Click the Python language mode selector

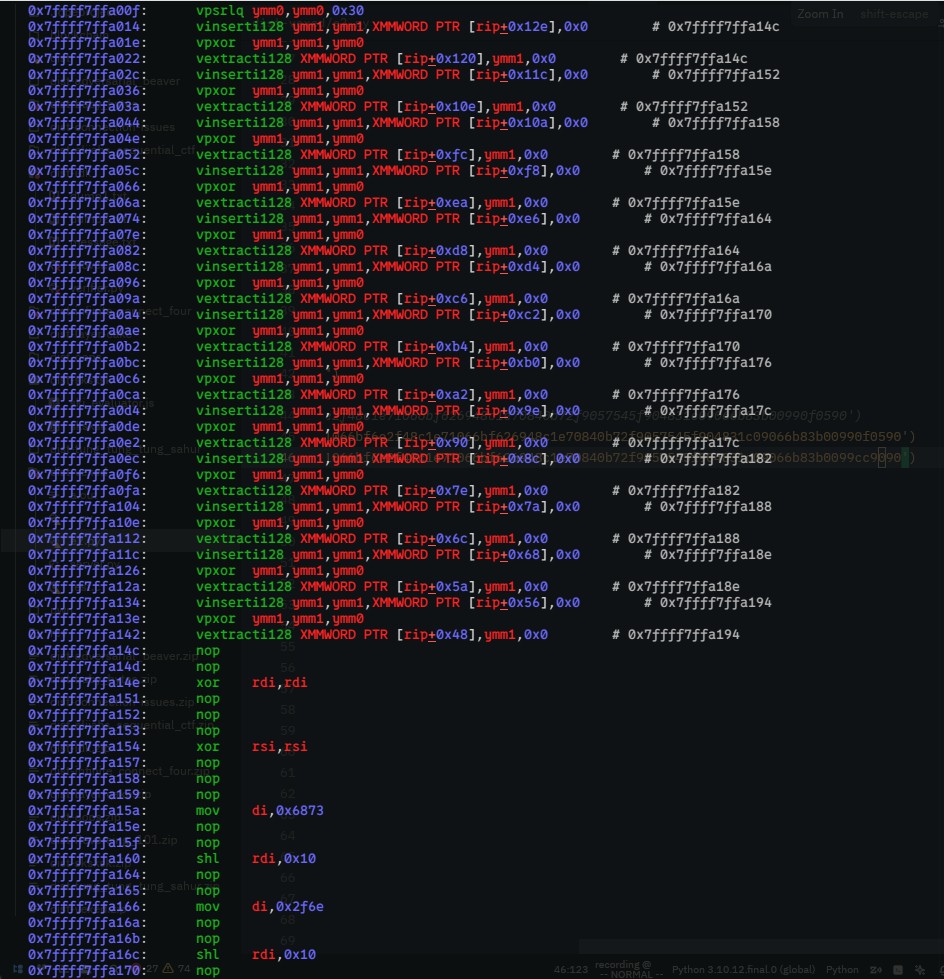point(843,969)
